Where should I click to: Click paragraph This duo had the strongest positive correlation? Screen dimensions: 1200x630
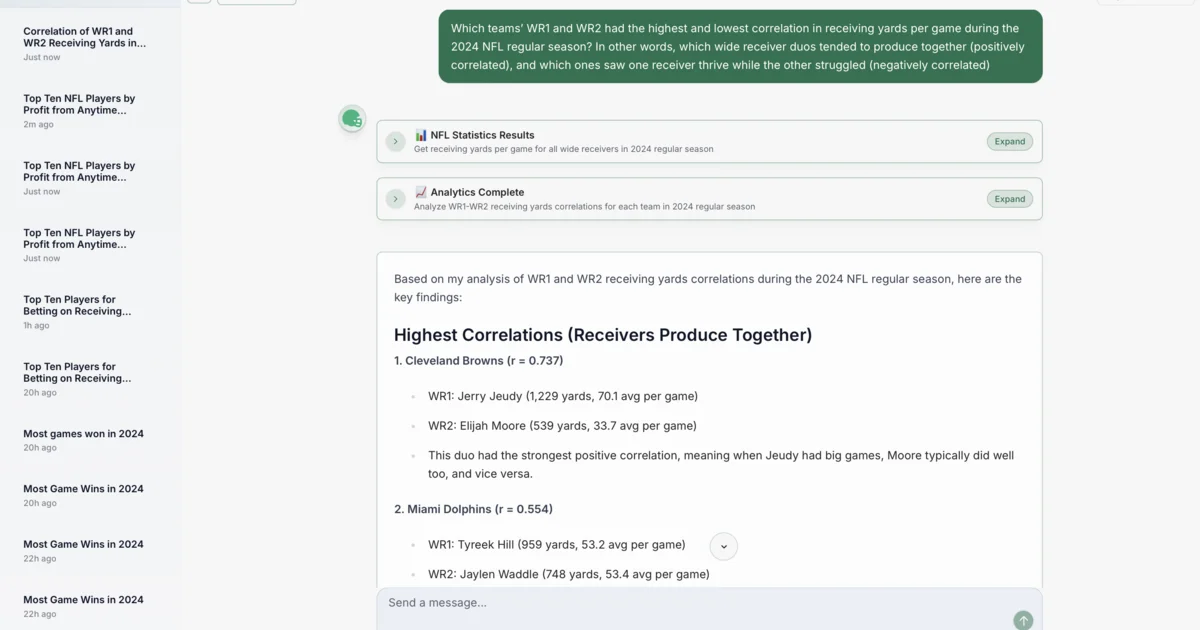point(721,464)
